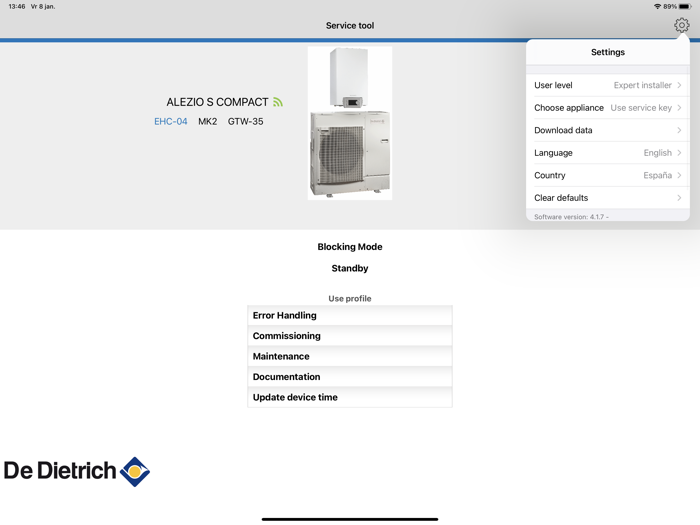This screenshot has width=700, height=525.
Task: Tap the Service tool title
Action: pyautogui.click(x=350, y=25)
